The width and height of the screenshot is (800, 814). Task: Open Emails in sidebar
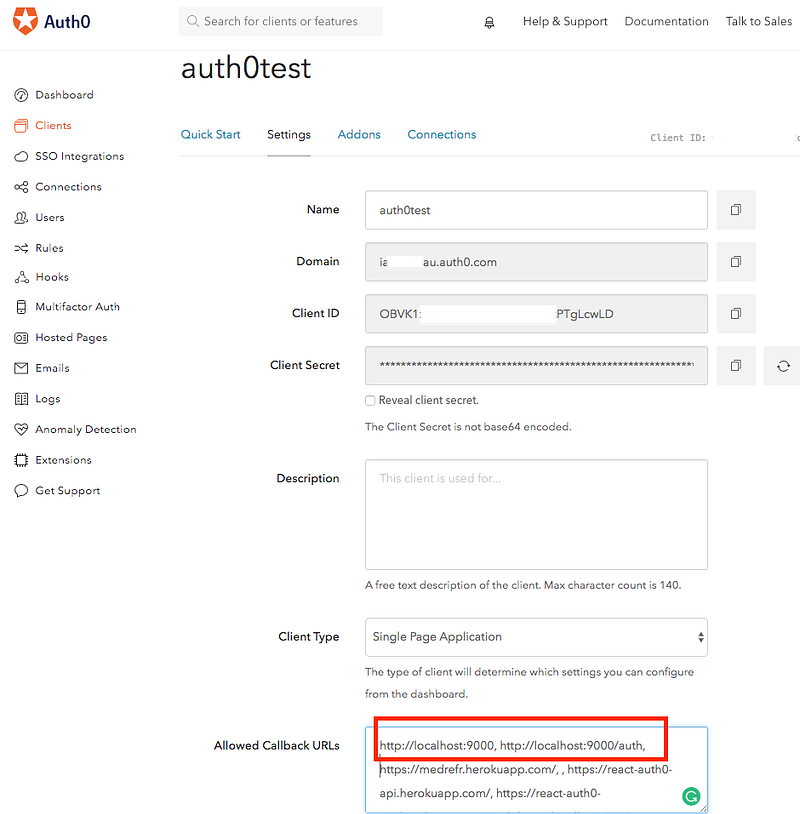[x=52, y=368]
